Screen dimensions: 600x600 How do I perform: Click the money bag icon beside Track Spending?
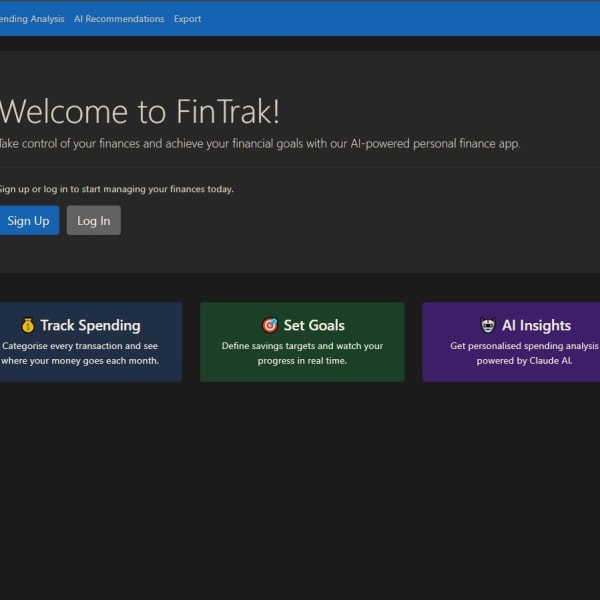pyautogui.click(x=28, y=325)
